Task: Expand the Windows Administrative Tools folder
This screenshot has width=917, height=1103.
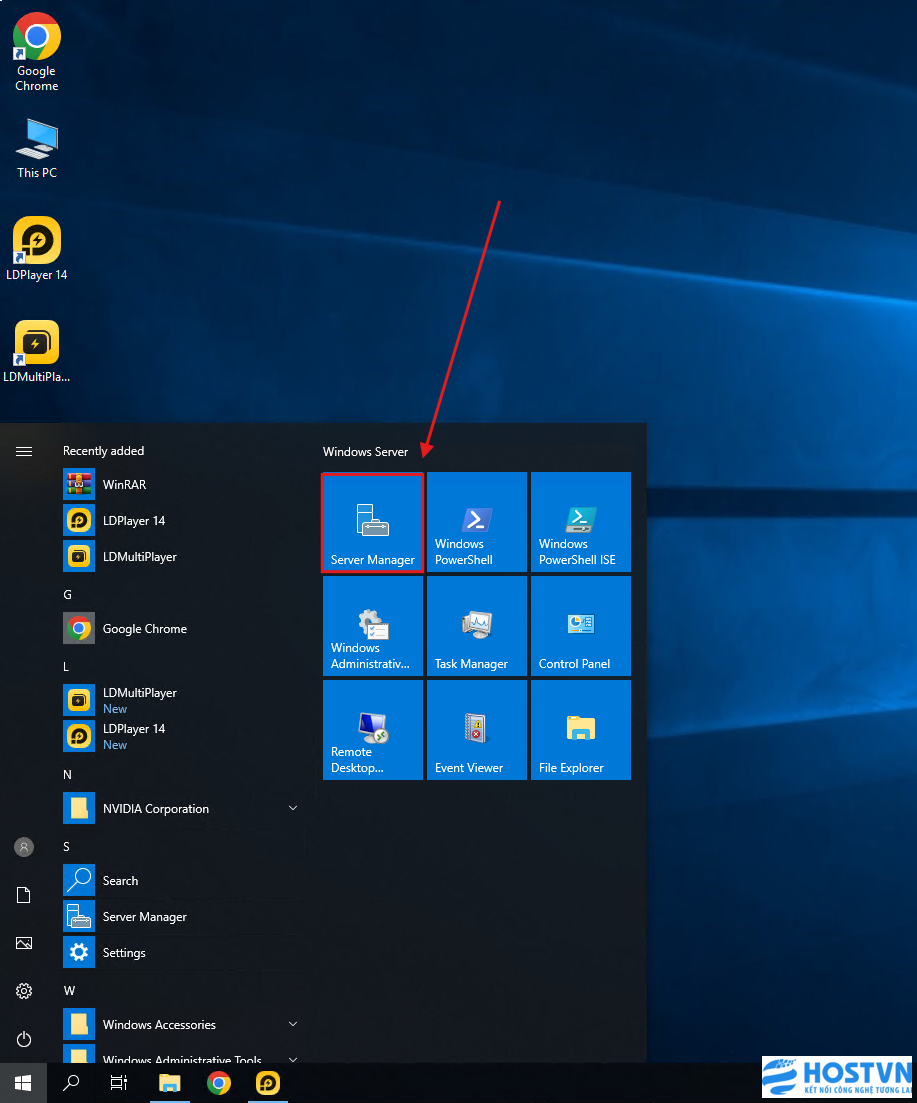Action: tap(183, 1054)
